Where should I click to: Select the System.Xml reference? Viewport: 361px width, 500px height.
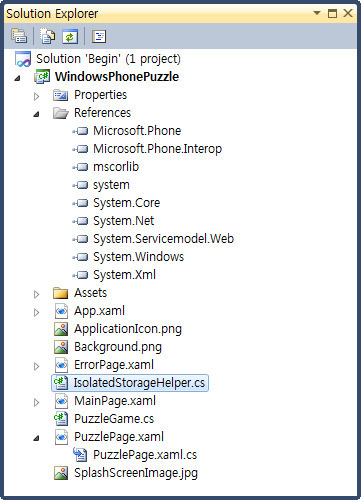coord(124,275)
